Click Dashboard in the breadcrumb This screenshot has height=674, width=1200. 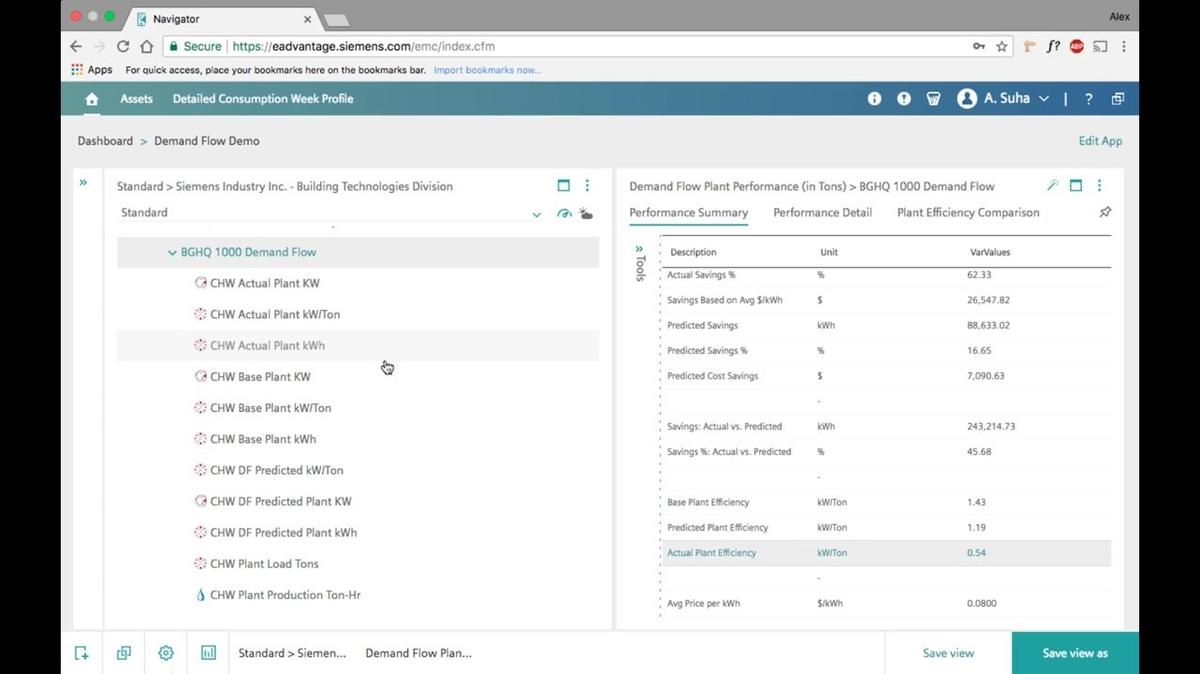[105, 141]
